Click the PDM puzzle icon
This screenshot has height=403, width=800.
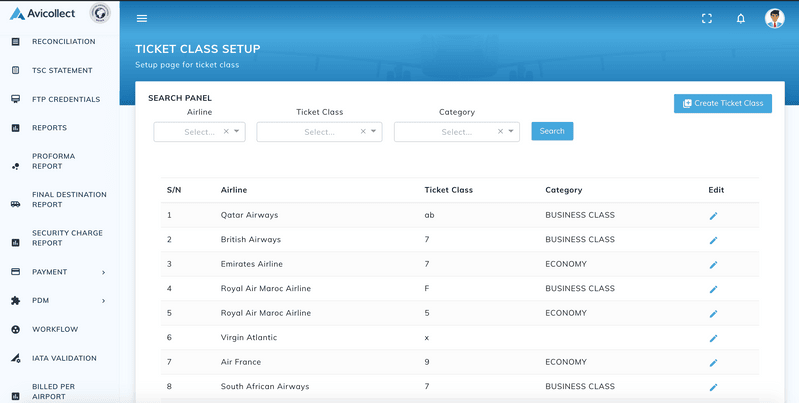(15, 300)
